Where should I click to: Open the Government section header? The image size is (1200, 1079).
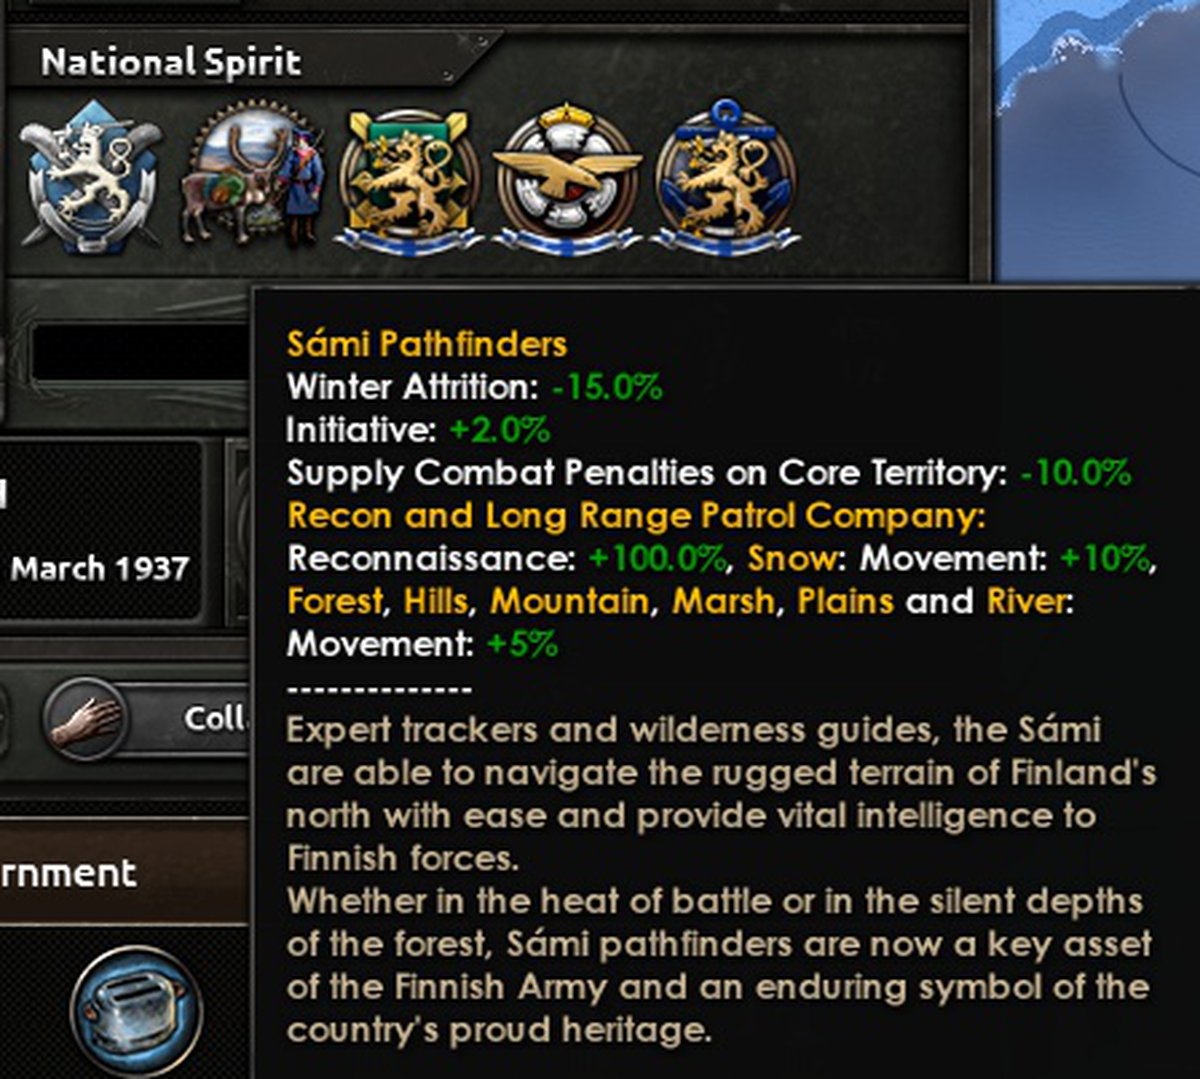tap(70, 873)
